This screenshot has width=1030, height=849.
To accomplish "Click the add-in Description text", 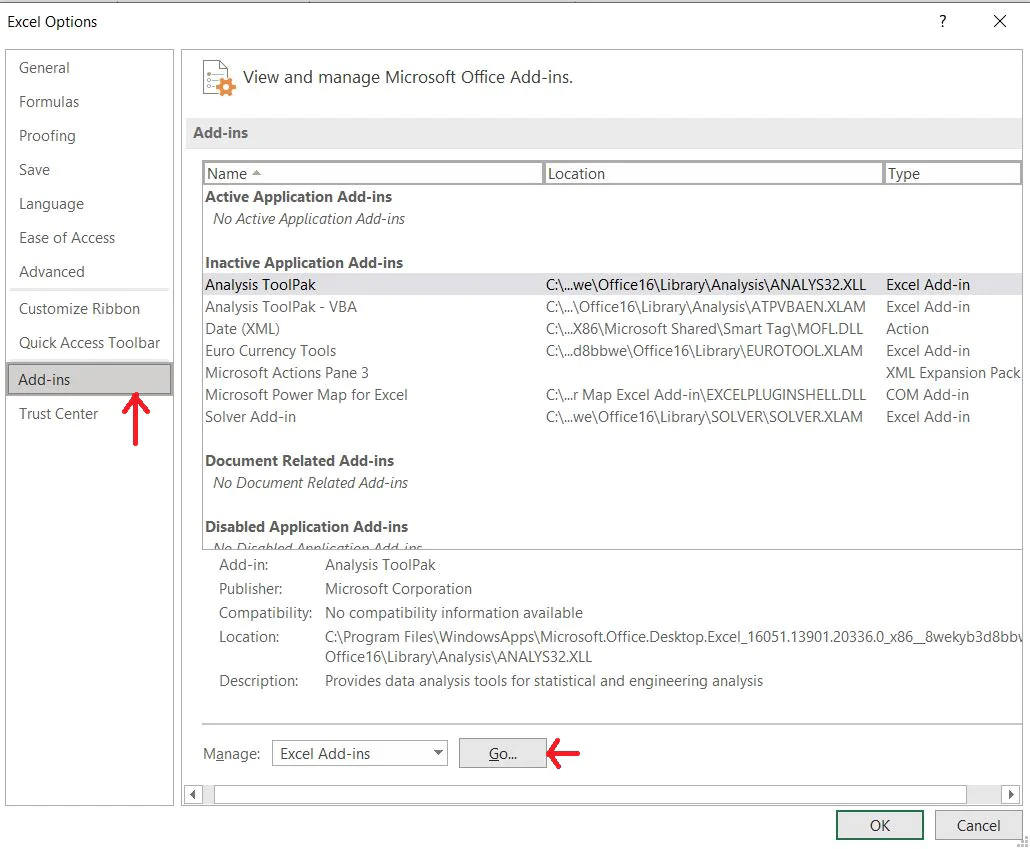I will (x=544, y=681).
